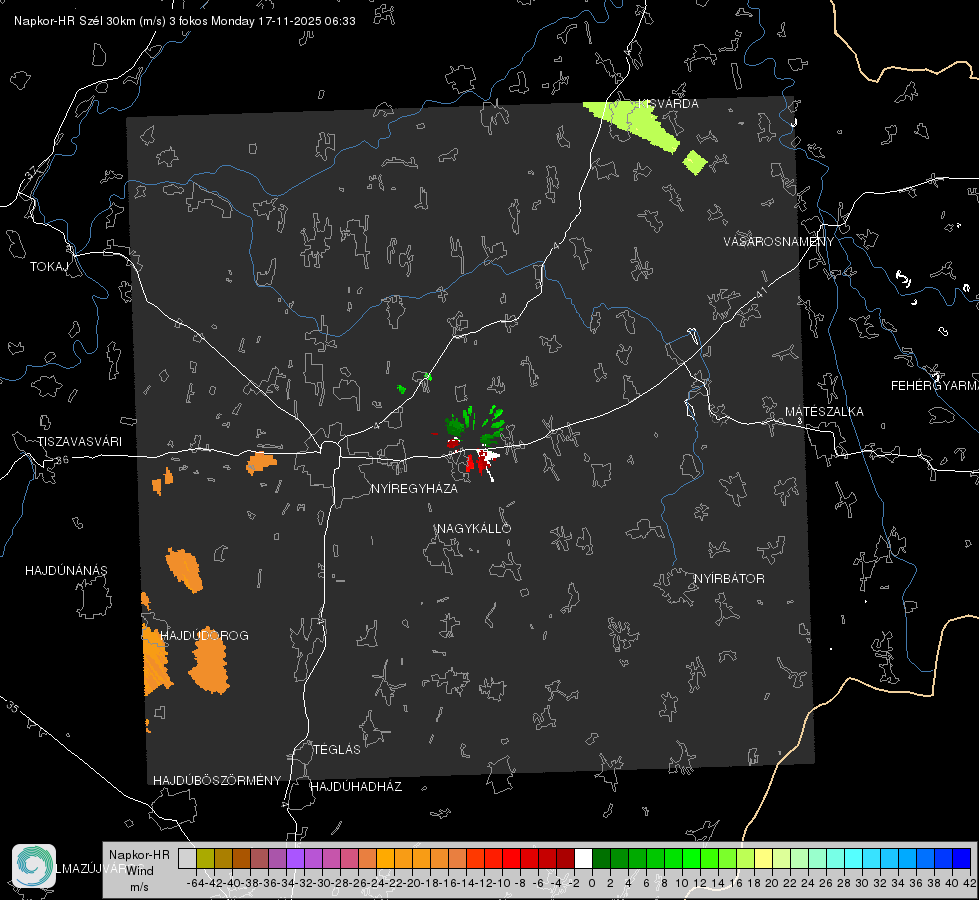Image resolution: width=979 pixels, height=900 pixels.
Task: Click the Wind label in legend
Action: [x=140, y=871]
